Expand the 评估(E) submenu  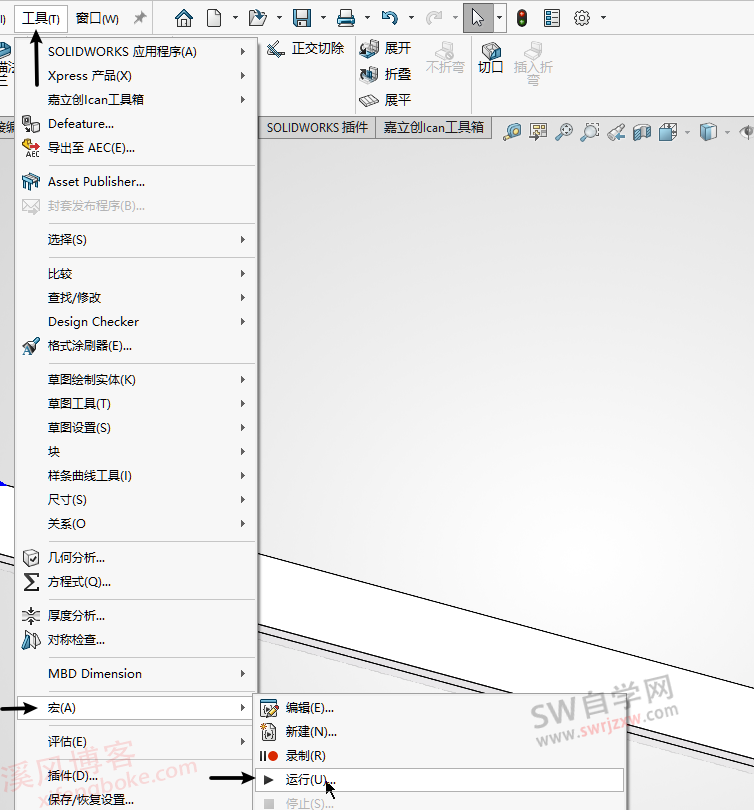click(x=137, y=742)
